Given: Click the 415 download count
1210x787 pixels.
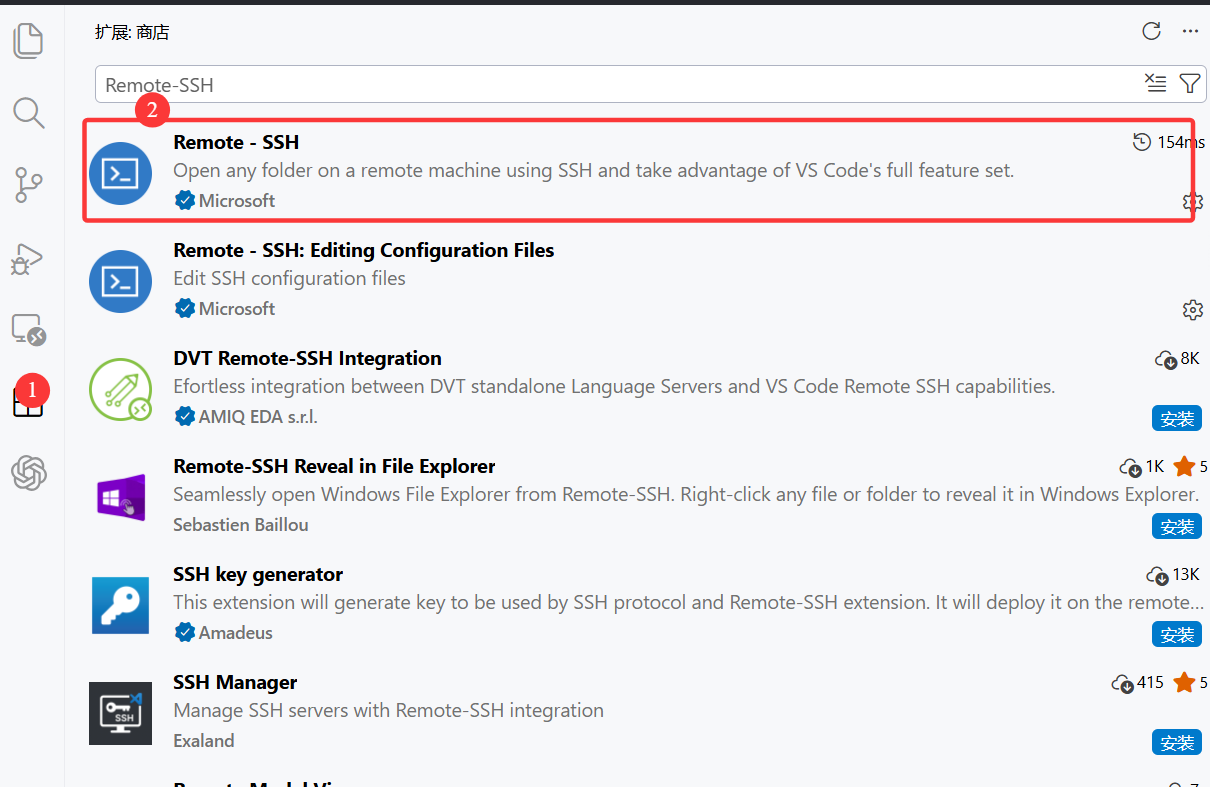Looking at the screenshot, I should click(x=1138, y=682).
